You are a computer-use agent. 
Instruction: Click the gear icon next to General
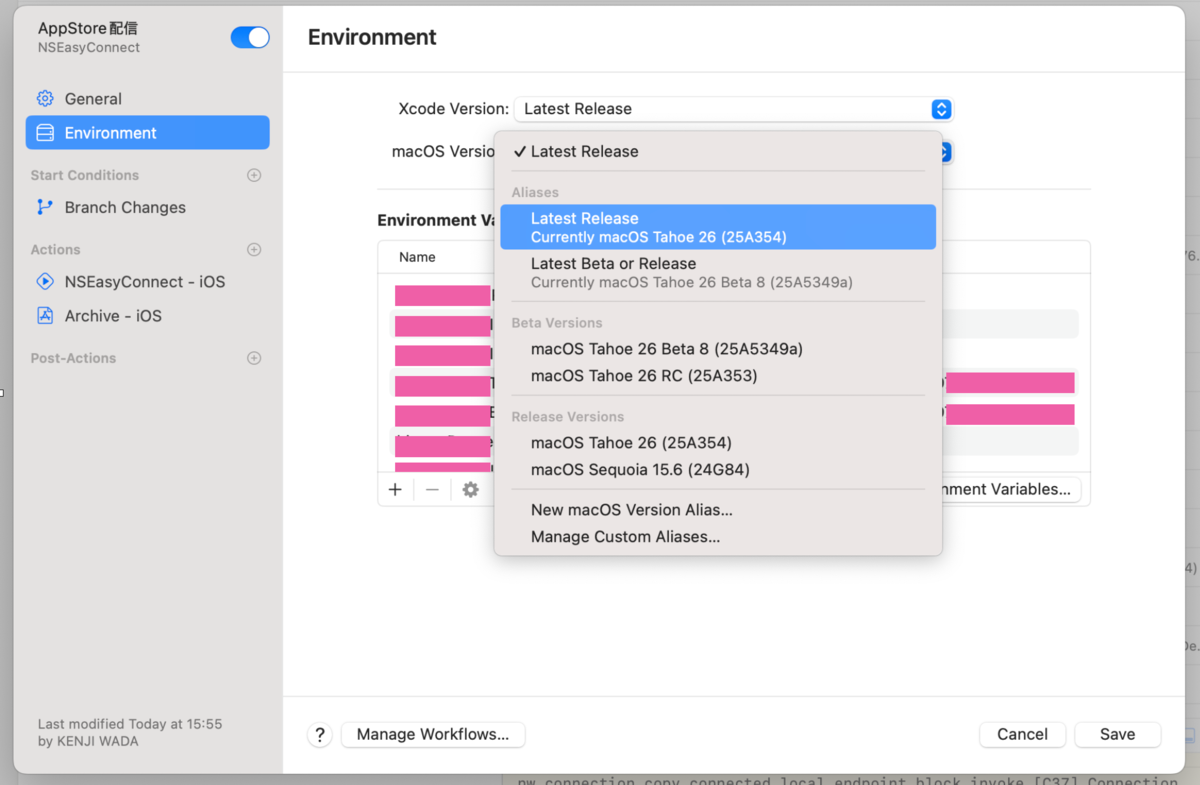pos(45,99)
